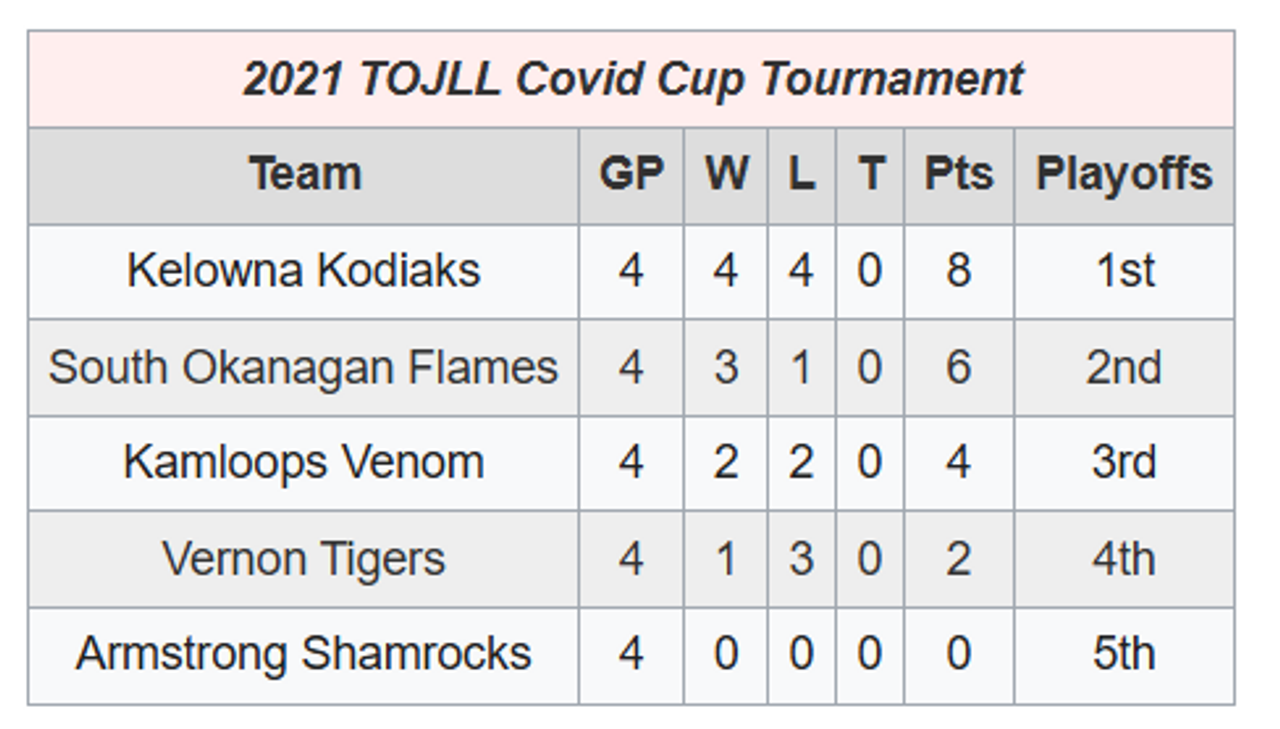Click the Pts column header
Viewport: 1280px width, 729px height.
click(959, 174)
